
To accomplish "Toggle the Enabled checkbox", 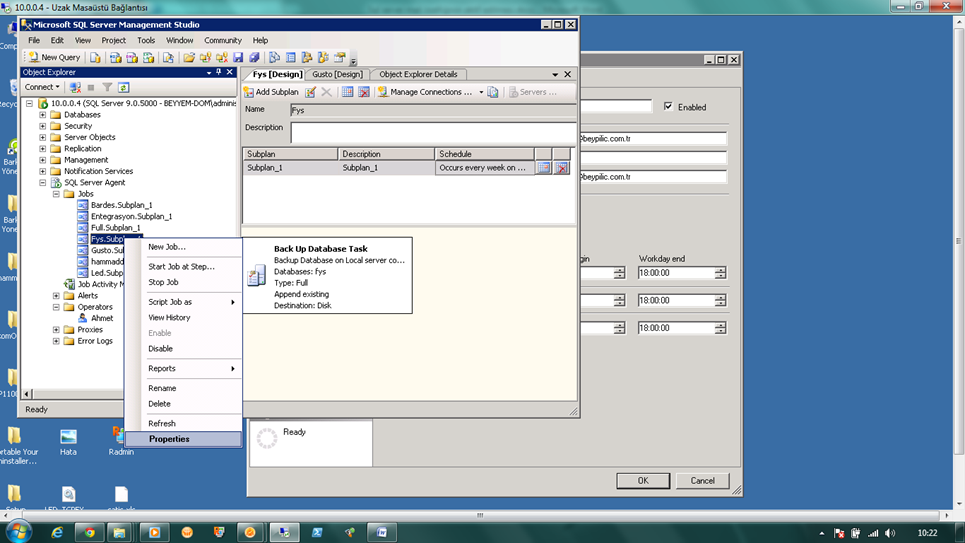I will [x=669, y=107].
